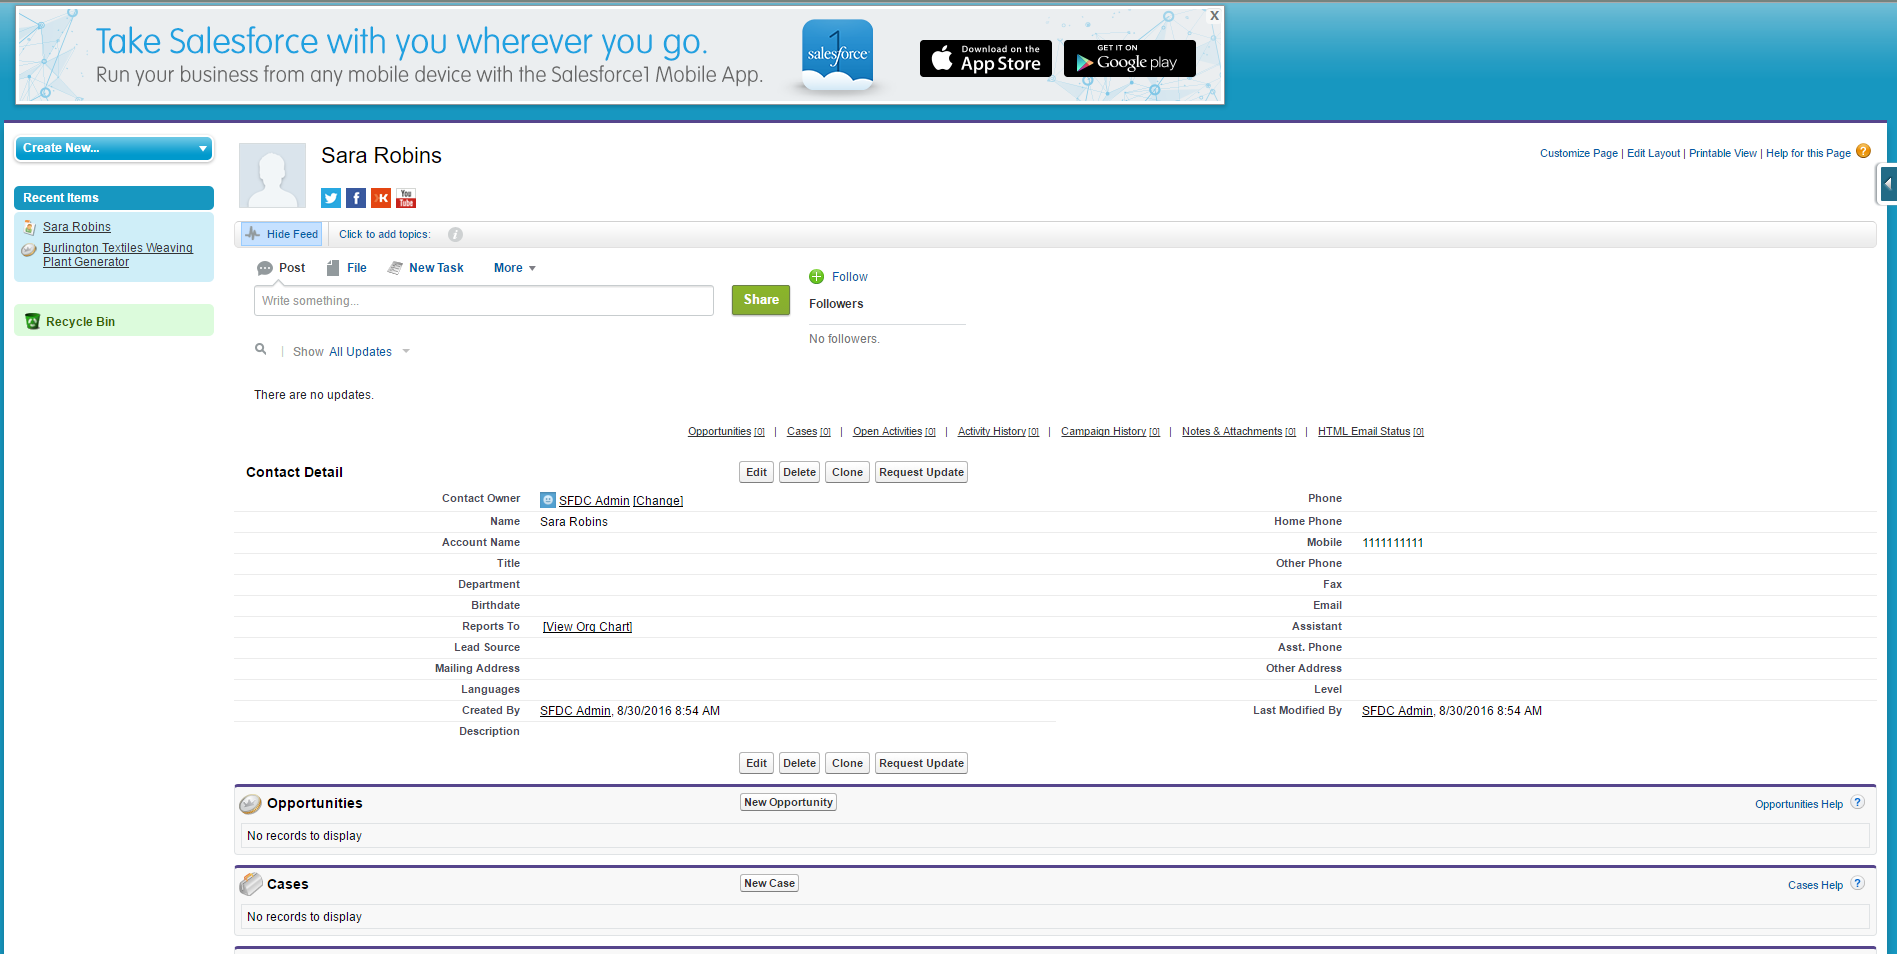
Task: Open Sara Robins from Recent Items
Action: pyautogui.click(x=77, y=227)
